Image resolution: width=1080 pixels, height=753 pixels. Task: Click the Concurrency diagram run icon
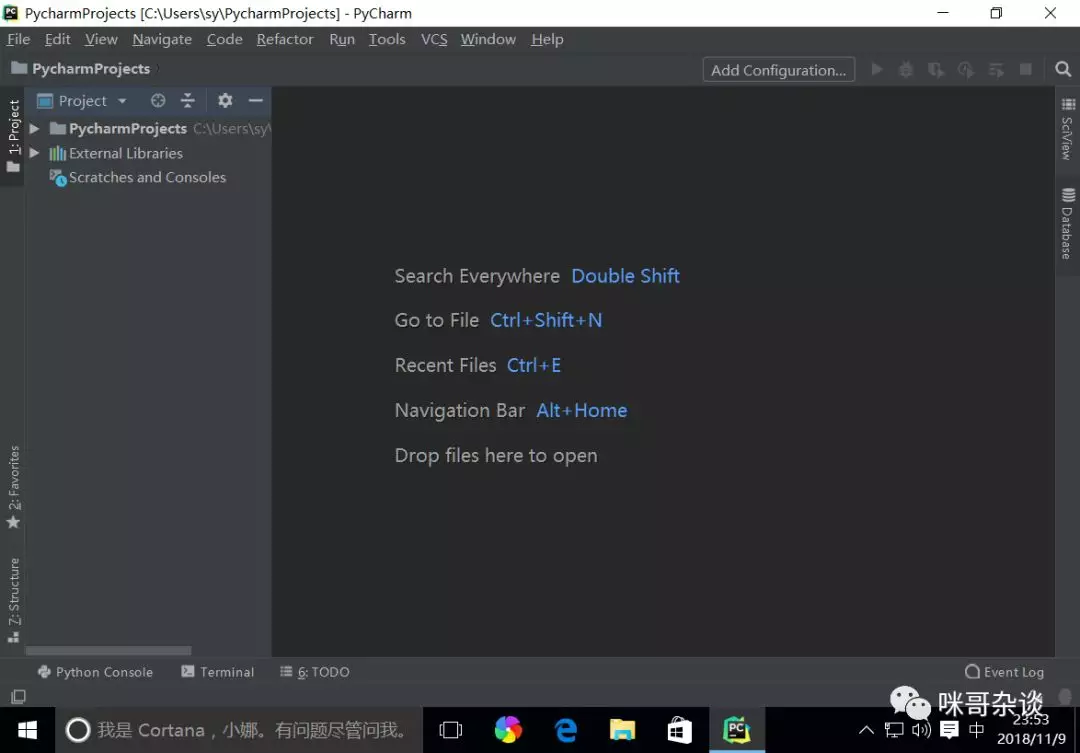coord(996,70)
